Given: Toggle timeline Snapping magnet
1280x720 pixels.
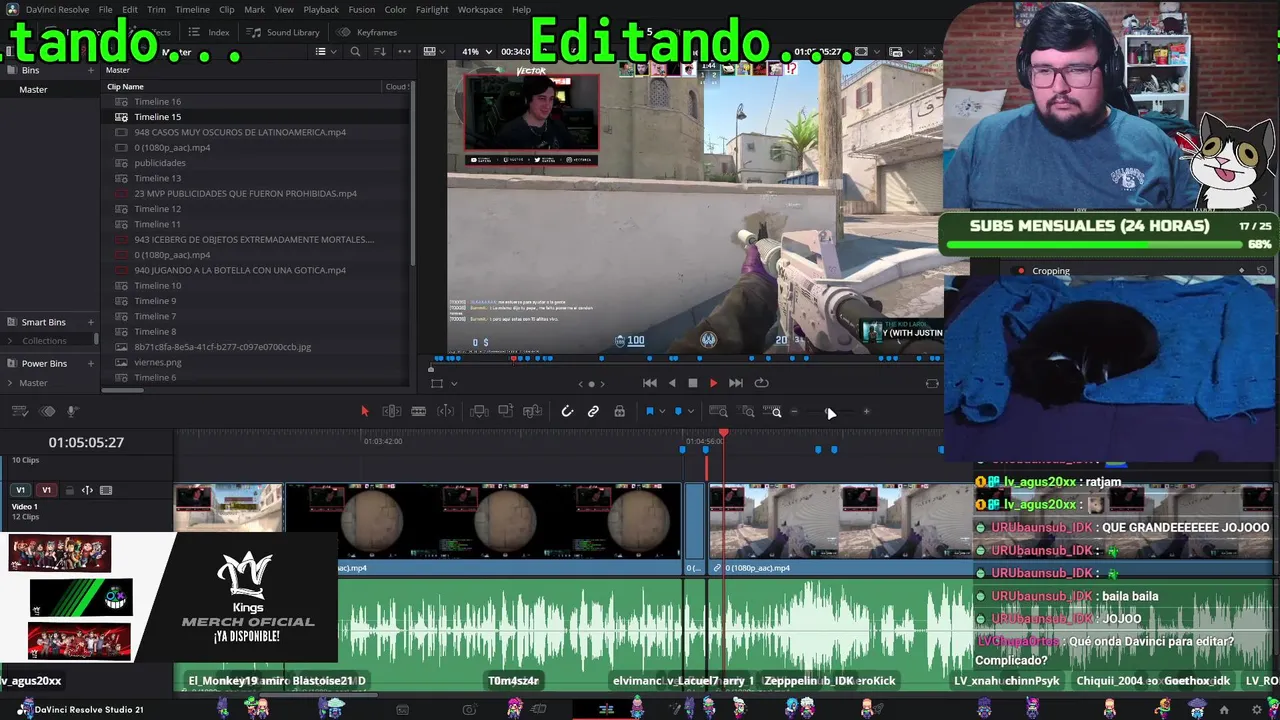Looking at the screenshot, I should pos(567,411).
